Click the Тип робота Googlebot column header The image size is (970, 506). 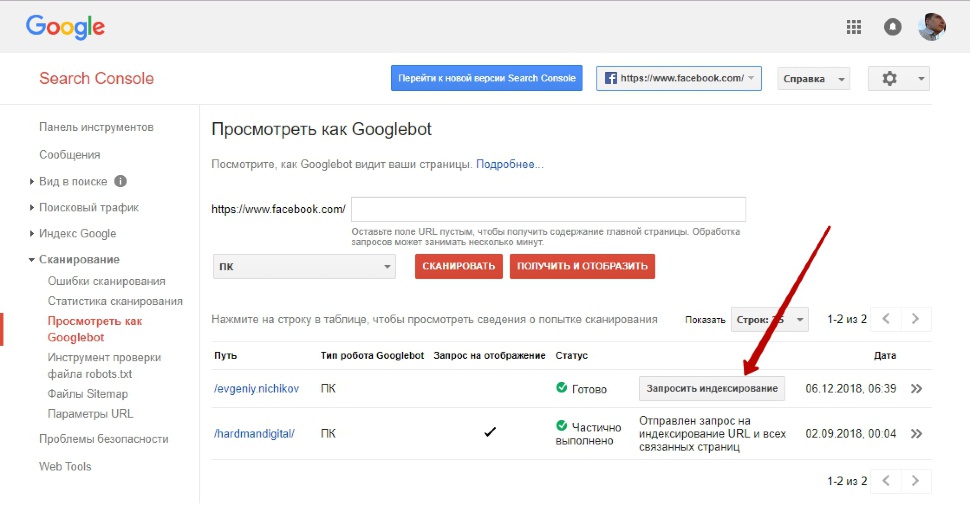[x=372, y=356]
